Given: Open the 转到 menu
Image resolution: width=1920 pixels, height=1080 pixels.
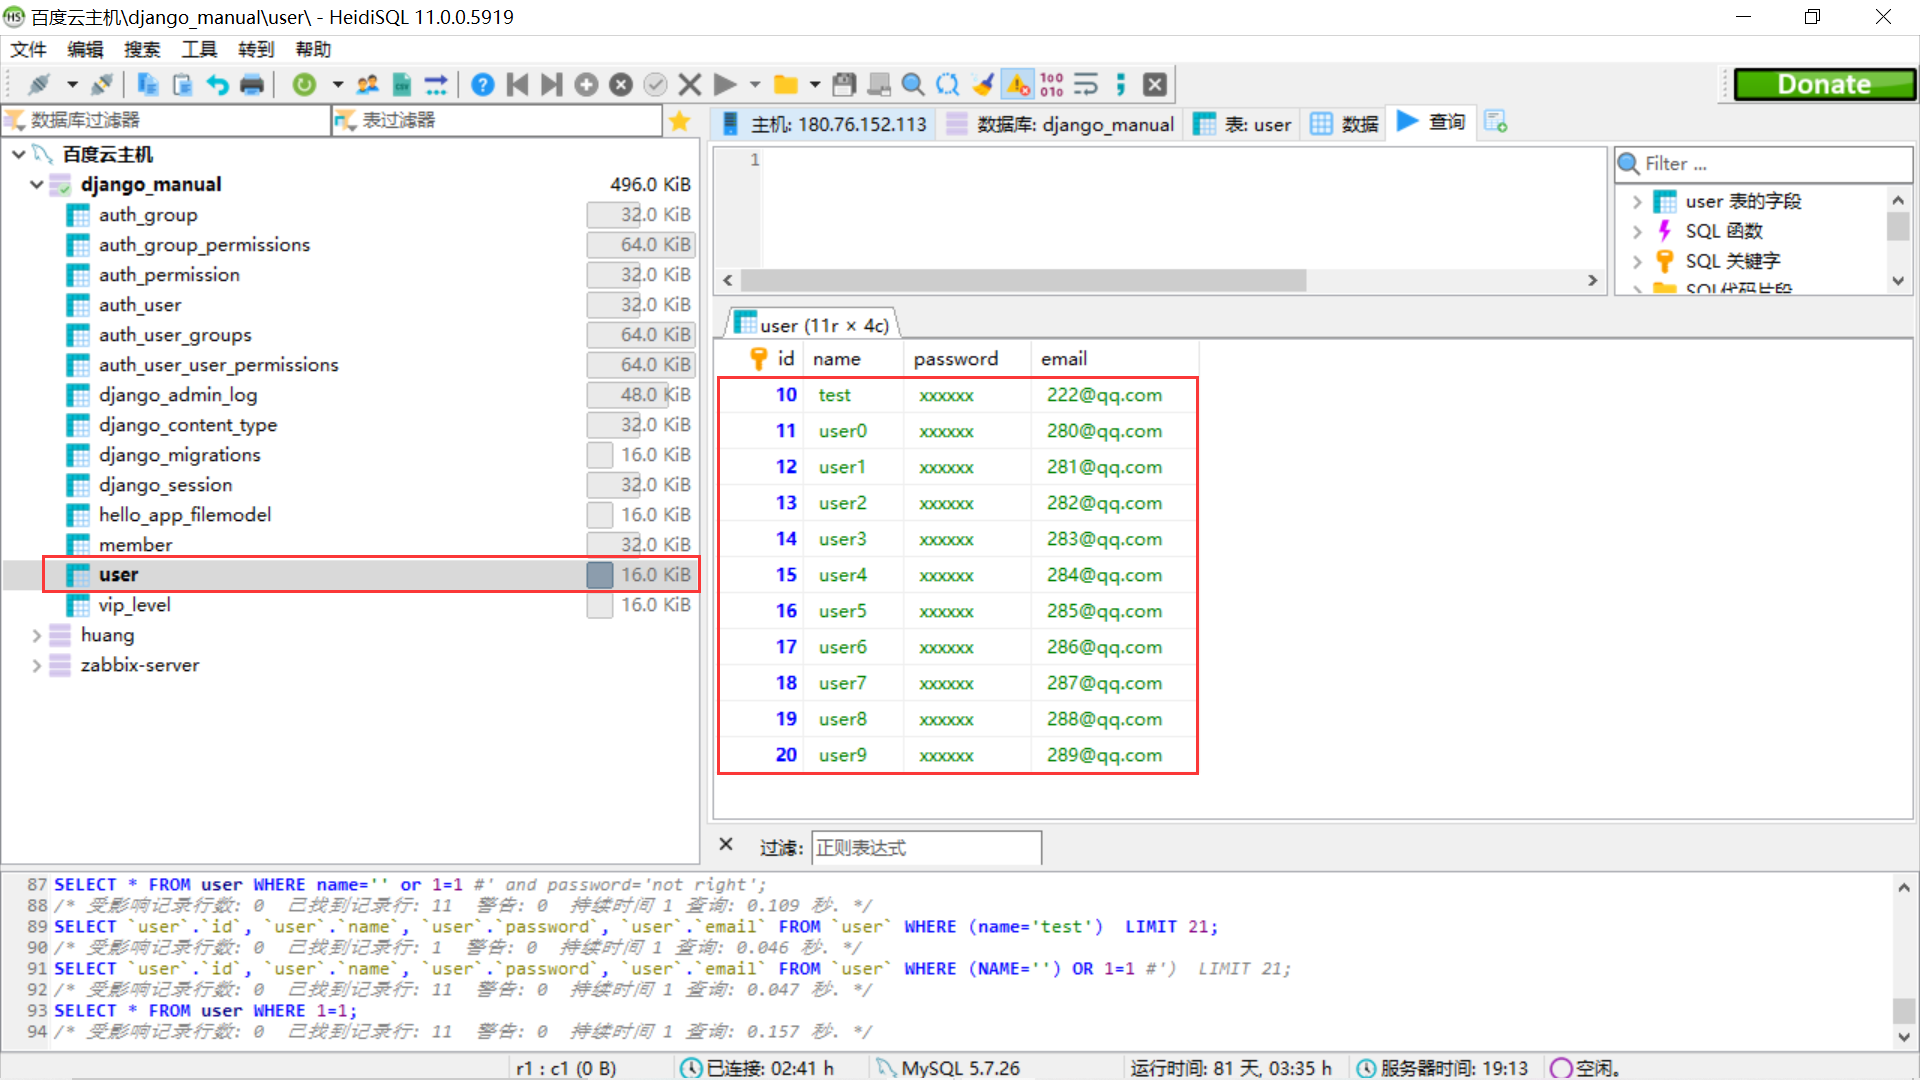Looking at the screenshot, I should (x=256, y=50).
